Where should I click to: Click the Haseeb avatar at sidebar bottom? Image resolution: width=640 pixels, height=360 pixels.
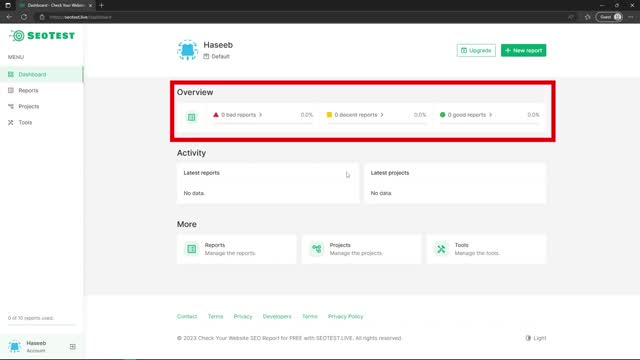[15, 347]
